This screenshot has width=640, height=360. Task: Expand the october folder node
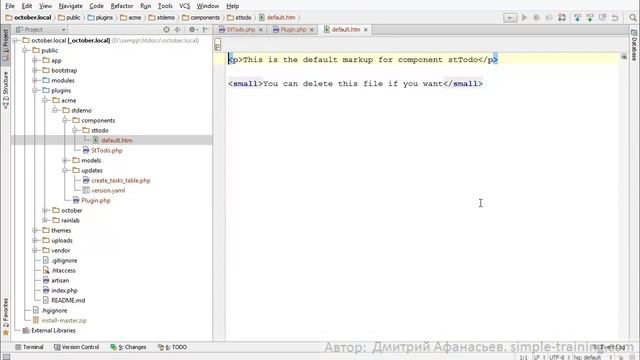click(45, 210)
